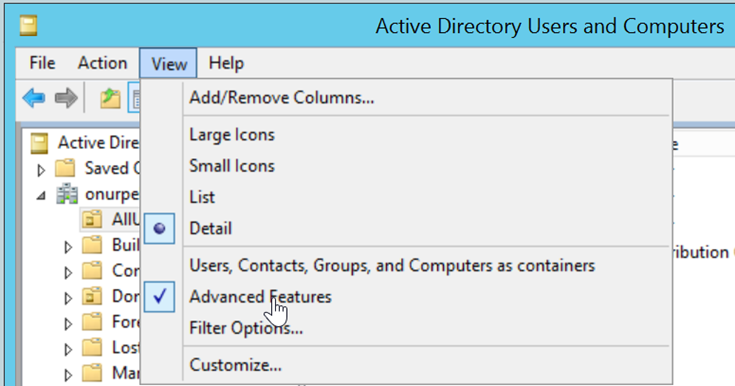Open the File menu
Viewport: 735px width, 386px height.
coord(42,63)
